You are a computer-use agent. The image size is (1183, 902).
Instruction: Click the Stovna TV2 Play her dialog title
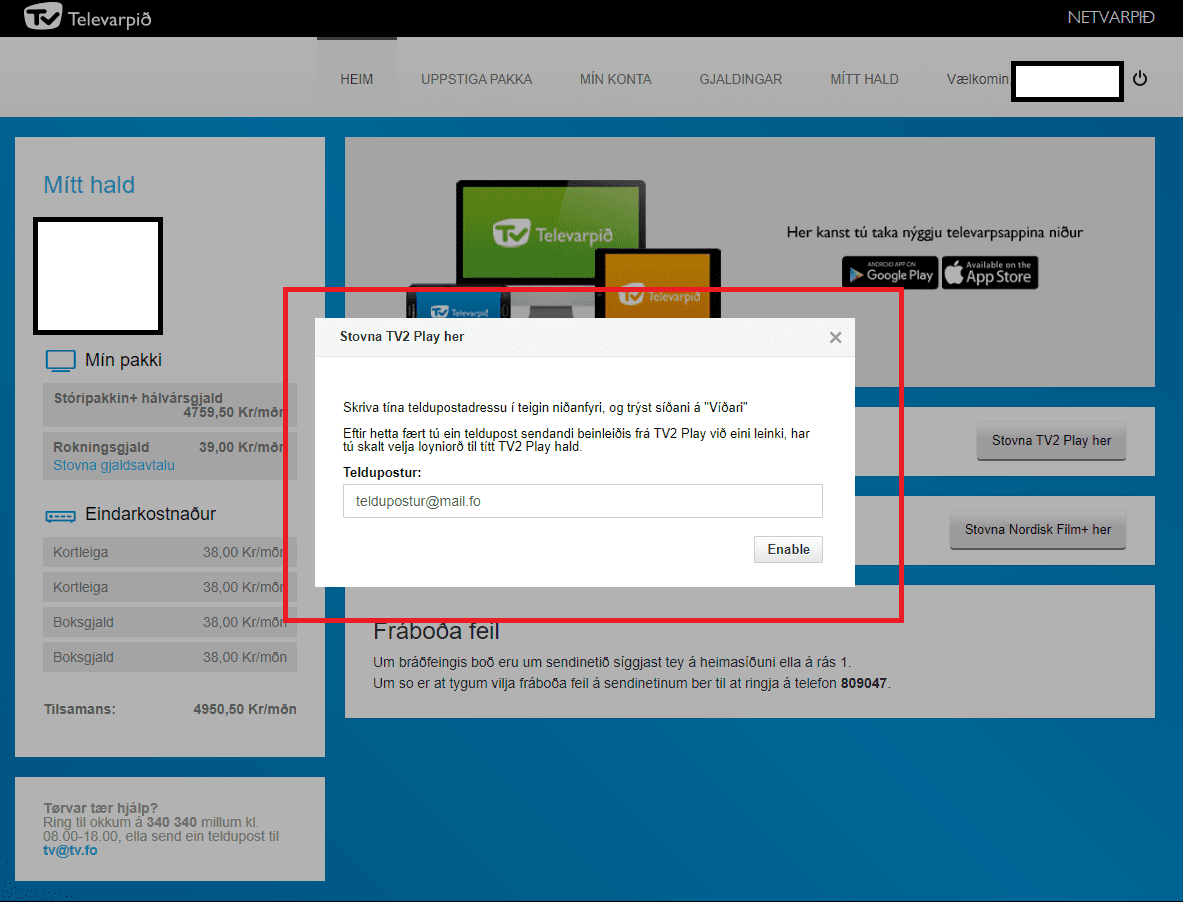coord(401,336)
